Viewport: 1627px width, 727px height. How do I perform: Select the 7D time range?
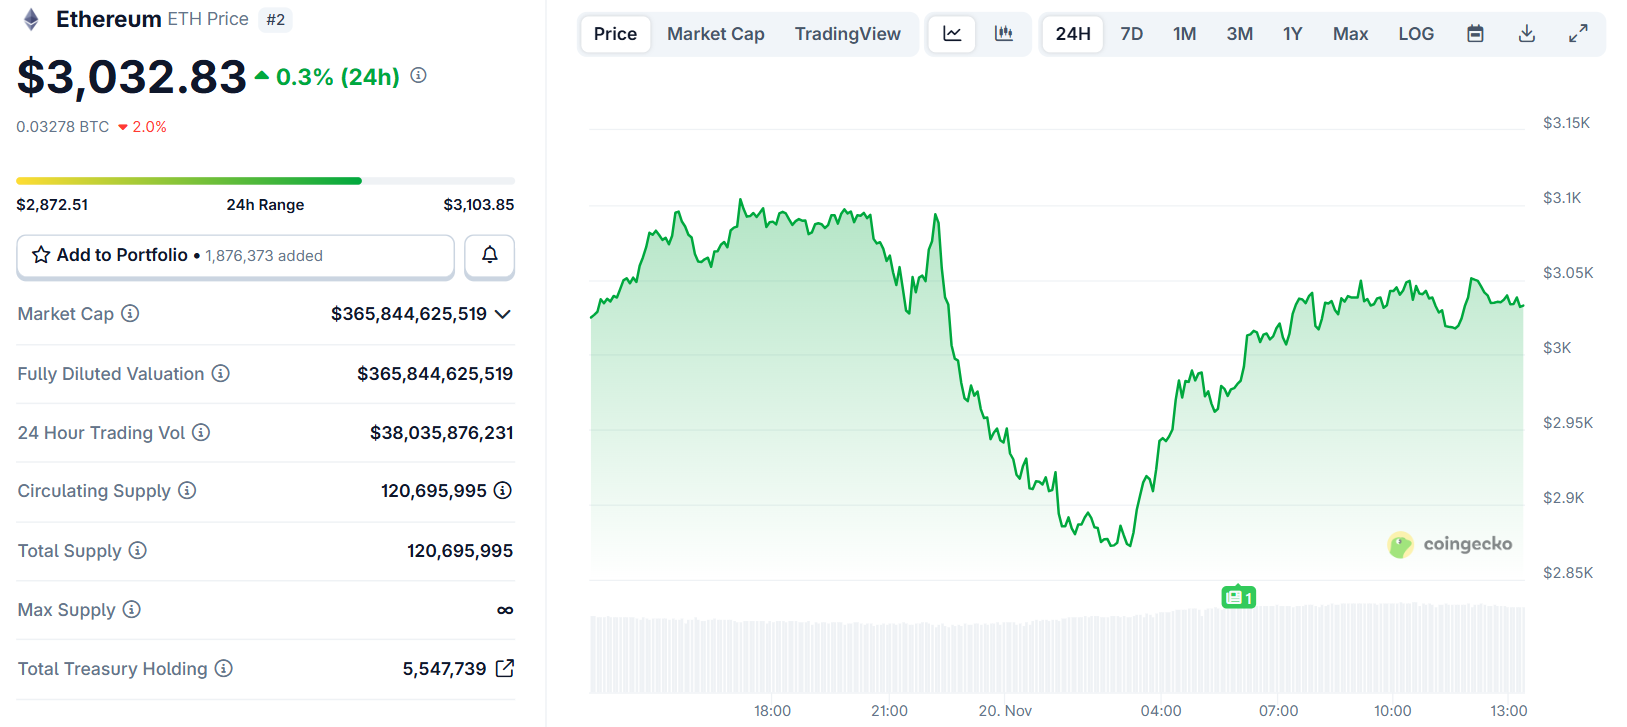click(1132, 34)
